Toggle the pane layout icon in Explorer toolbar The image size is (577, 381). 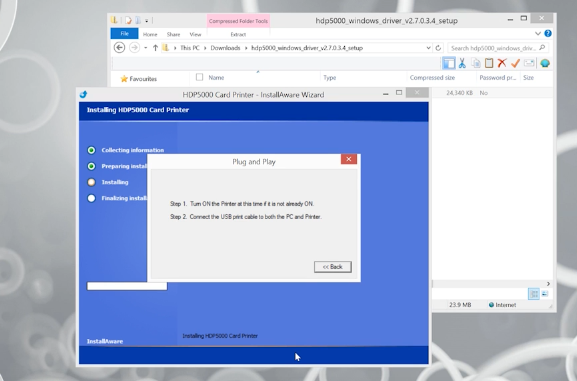[x=449, y=63]
